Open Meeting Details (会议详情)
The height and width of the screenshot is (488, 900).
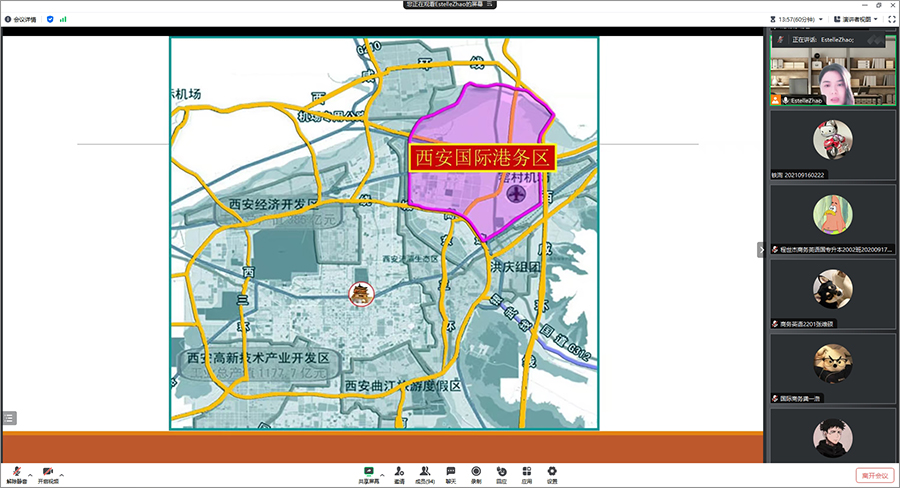click(x=21, y=18)
